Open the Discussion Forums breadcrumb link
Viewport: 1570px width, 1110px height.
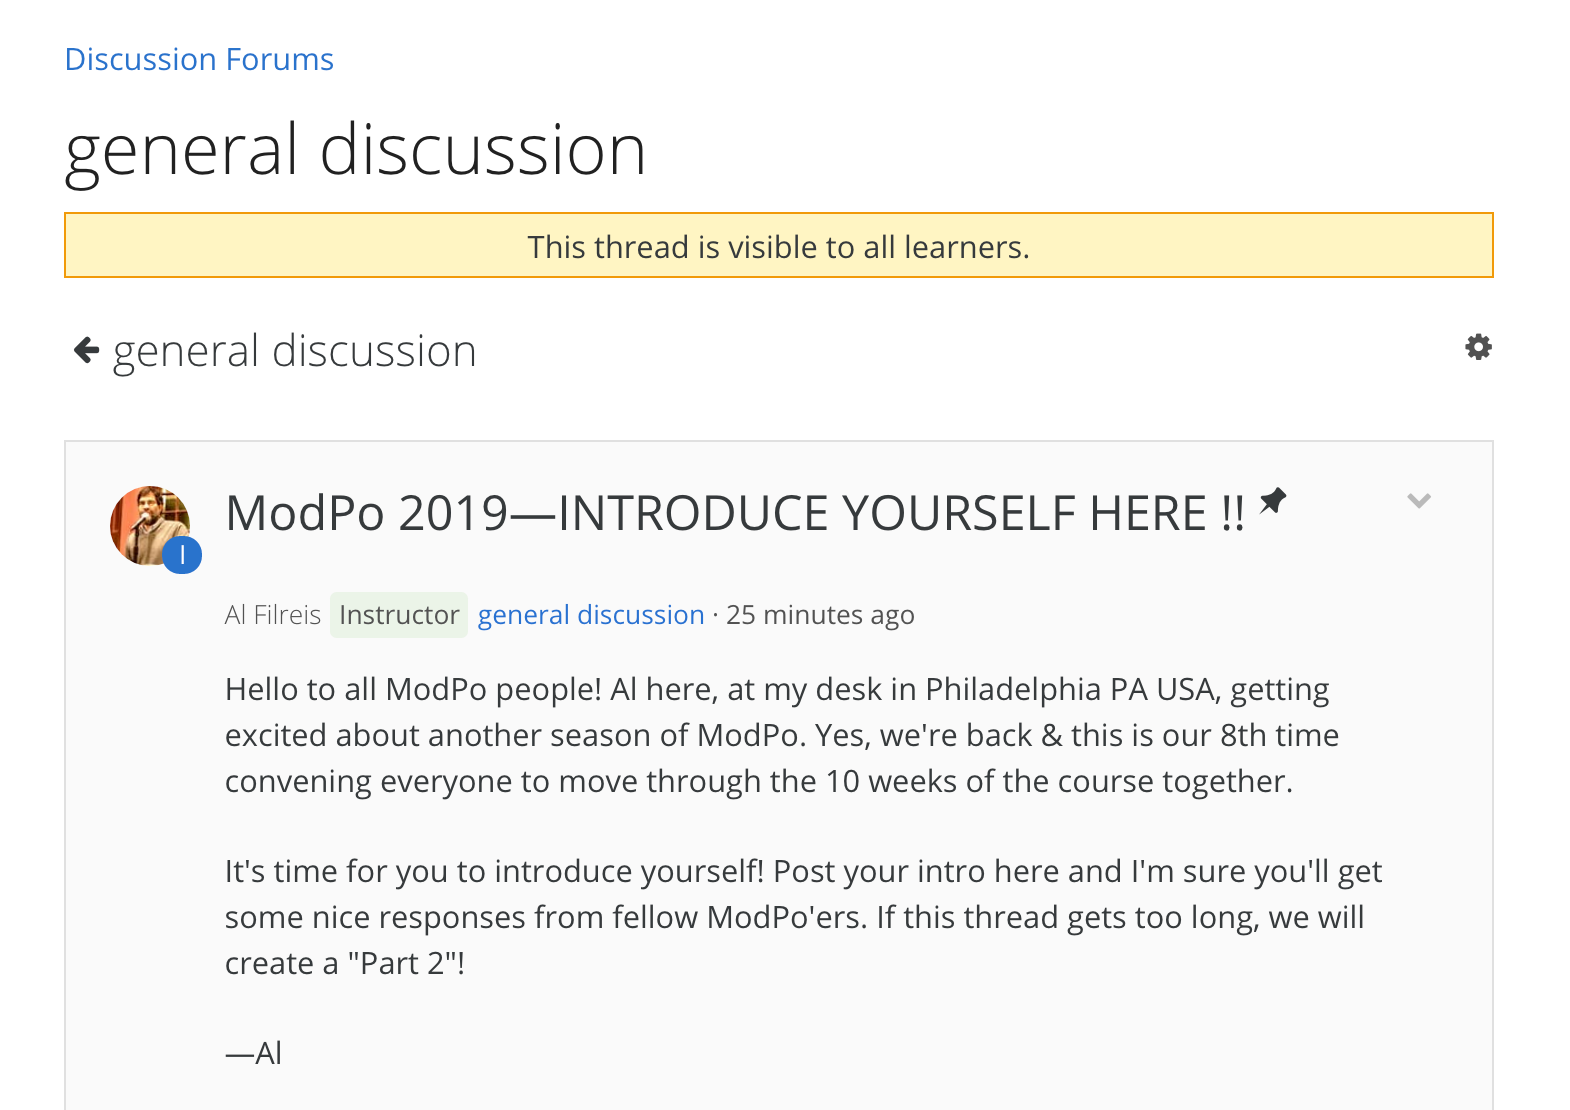199,60
